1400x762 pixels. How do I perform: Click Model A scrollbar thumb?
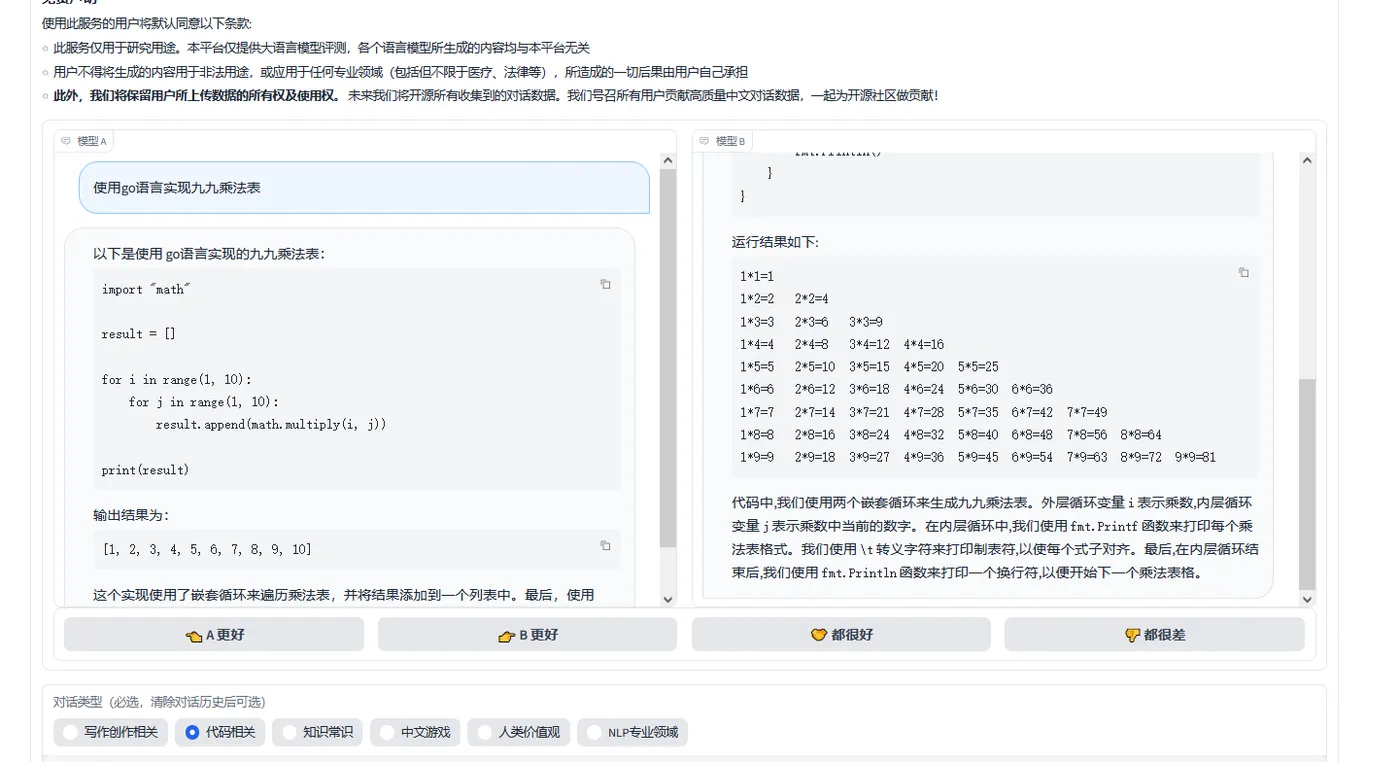point(668,358)
